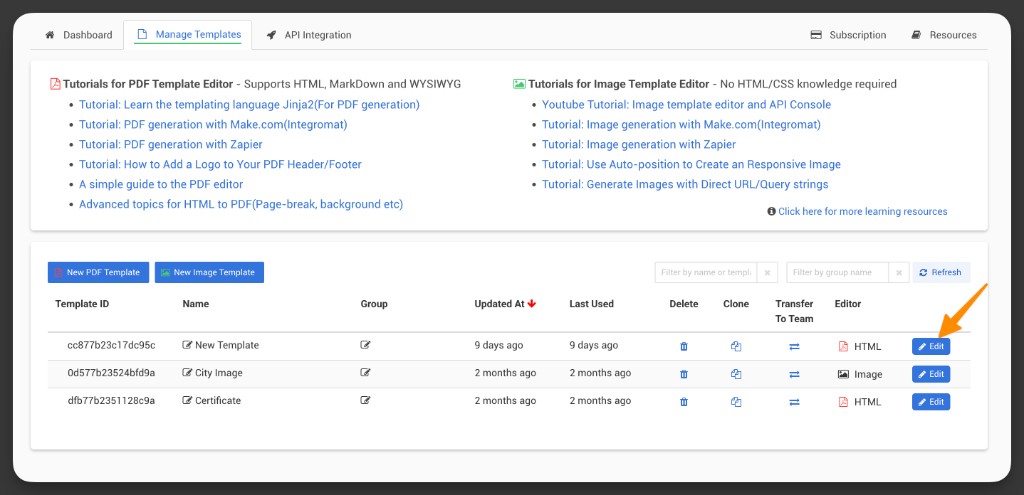
Task: Open the Jinja2 templating language tutorial
Action: 249,104
